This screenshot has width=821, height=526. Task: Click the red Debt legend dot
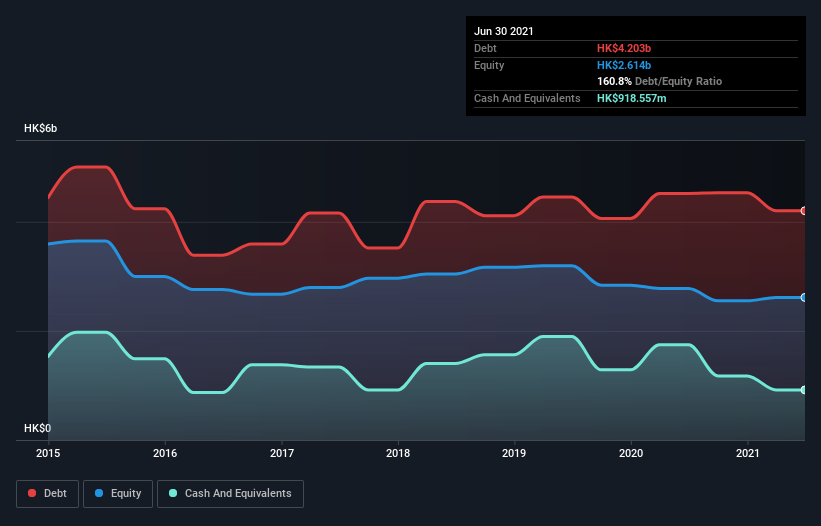tap(32, 493)
